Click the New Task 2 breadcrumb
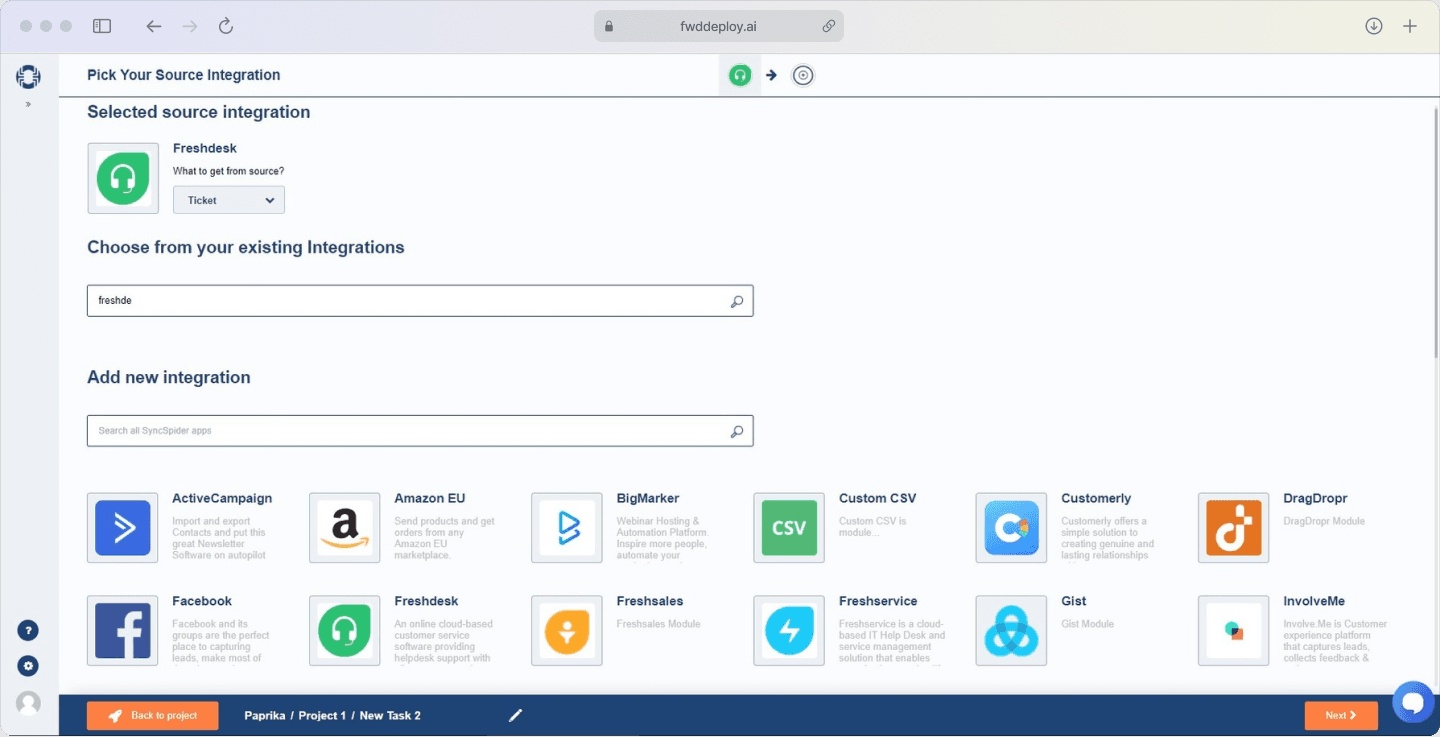This screenshot has width=1440, height=737. click(x=390, y=716)
